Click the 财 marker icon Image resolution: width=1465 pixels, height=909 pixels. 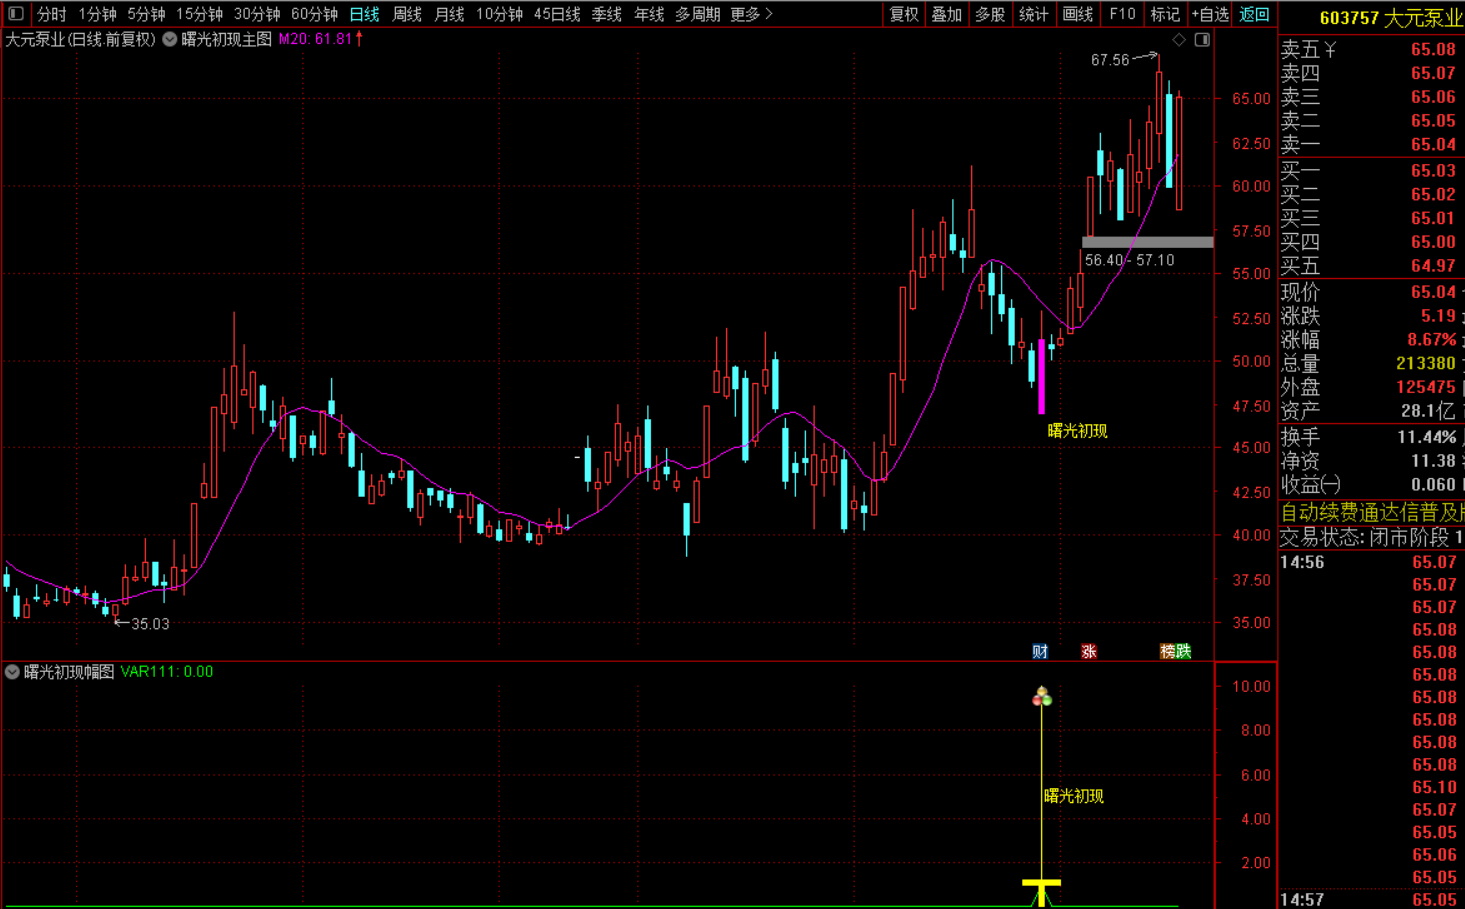[x=1040, y=651]
